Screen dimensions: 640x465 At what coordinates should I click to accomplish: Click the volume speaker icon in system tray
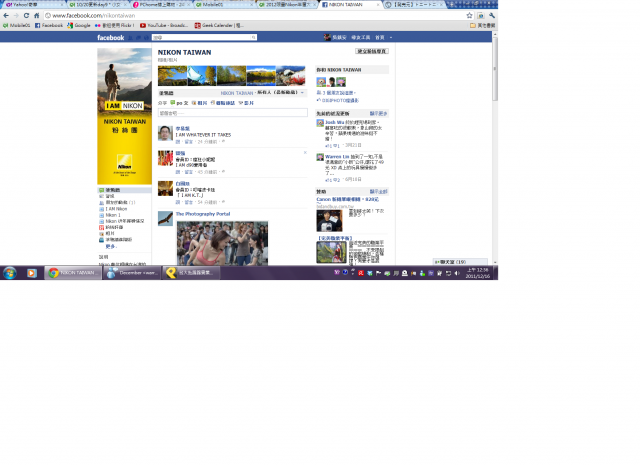tap(457, 273)
